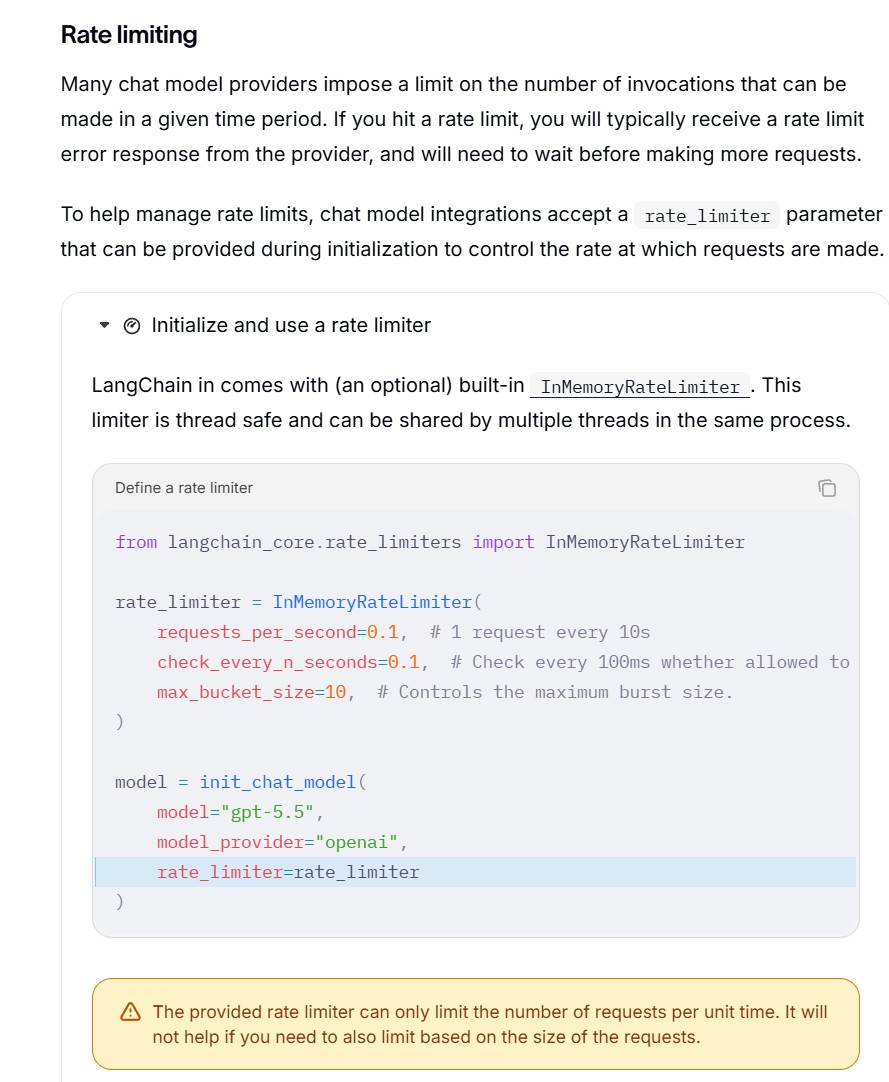Viewport: 889px width, 1082px height.
Task: Click the requests_per_second=0.1 argument
Action: 278,632
